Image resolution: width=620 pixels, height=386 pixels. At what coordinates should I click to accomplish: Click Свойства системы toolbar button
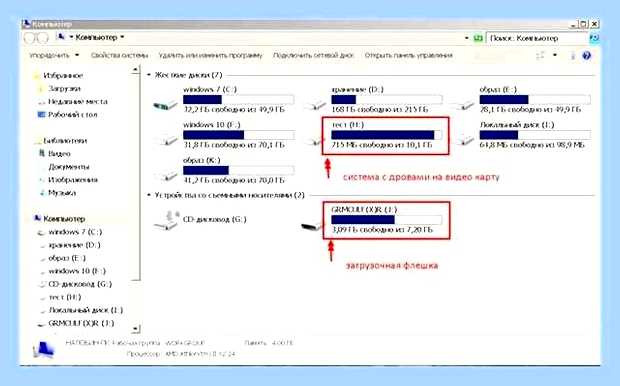click(119, 55)
